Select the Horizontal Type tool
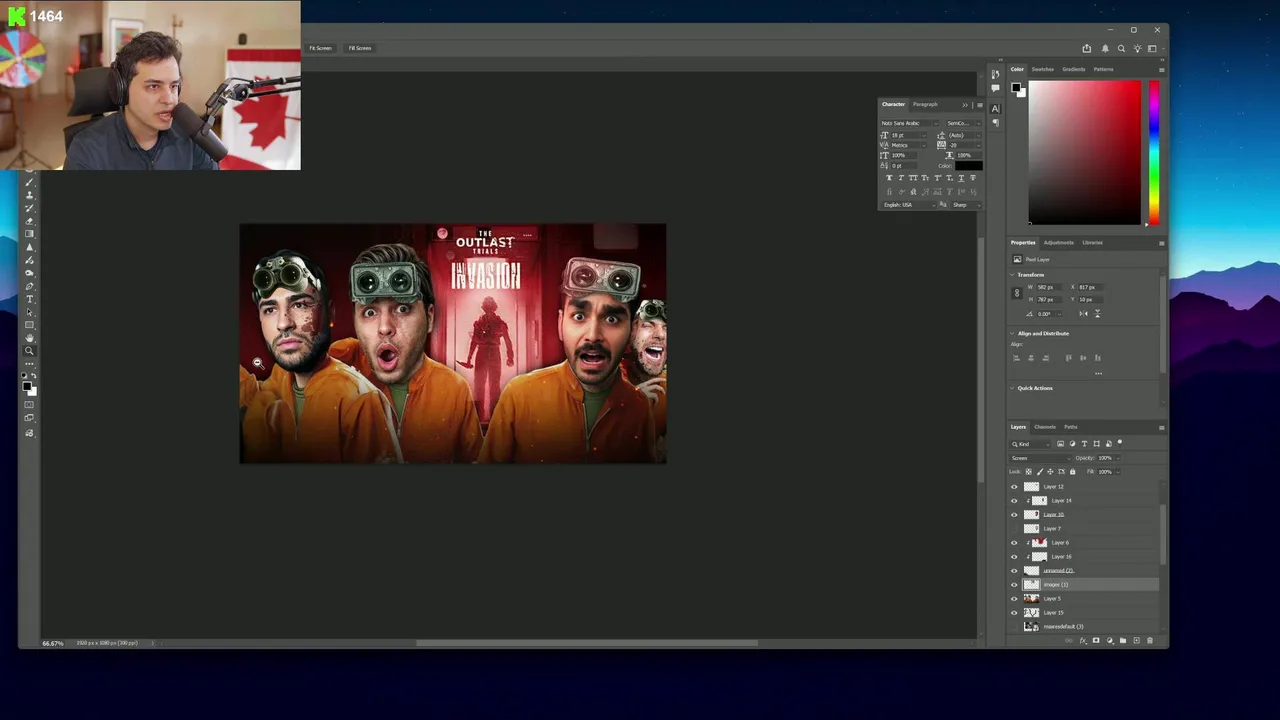This screenshot has height=720, width=1280. [x=29, y=299]
